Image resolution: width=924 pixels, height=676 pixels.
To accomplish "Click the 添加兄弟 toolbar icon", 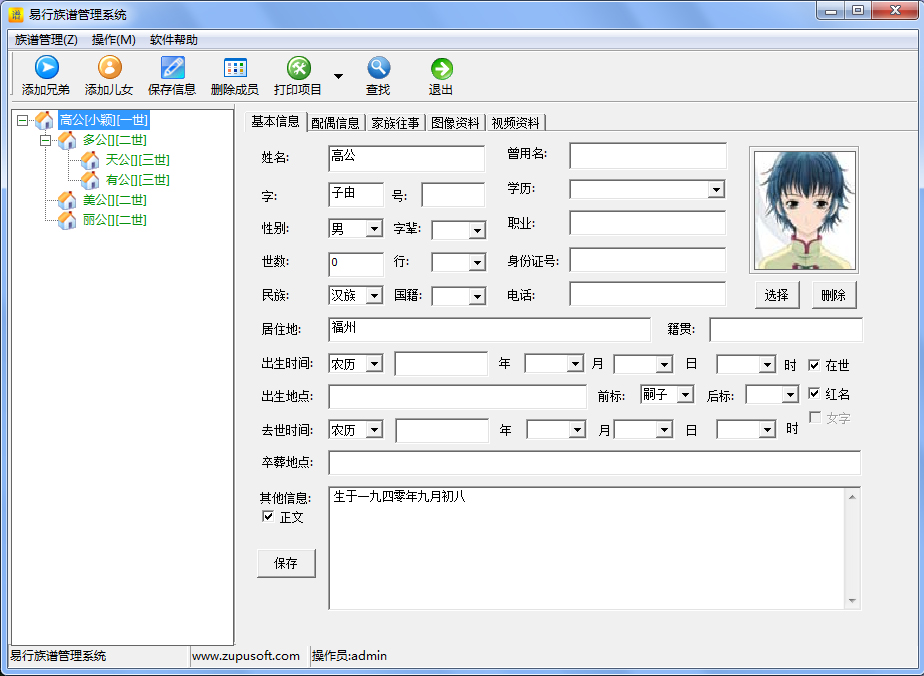I will tap(46, 68).
